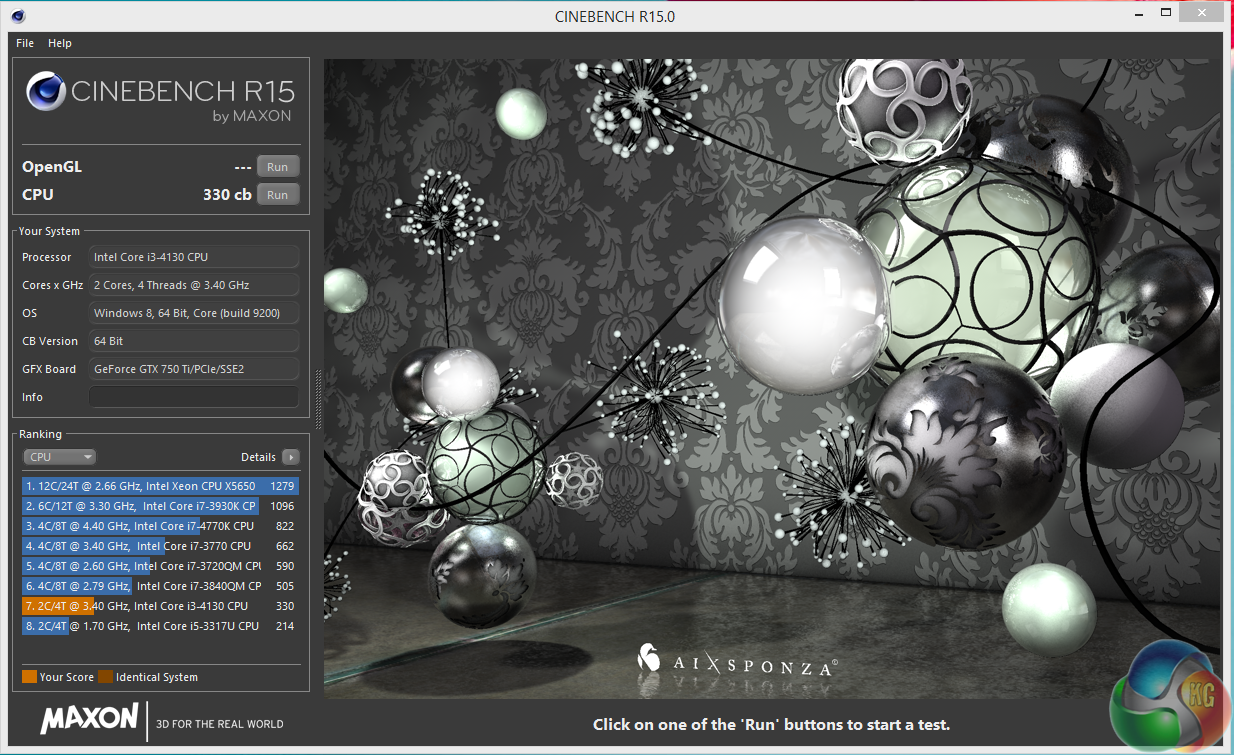This screenshot has height=755, width=1234.
Task: Select the Core i5-3317U ranking entry
Action: coord(160,626)
